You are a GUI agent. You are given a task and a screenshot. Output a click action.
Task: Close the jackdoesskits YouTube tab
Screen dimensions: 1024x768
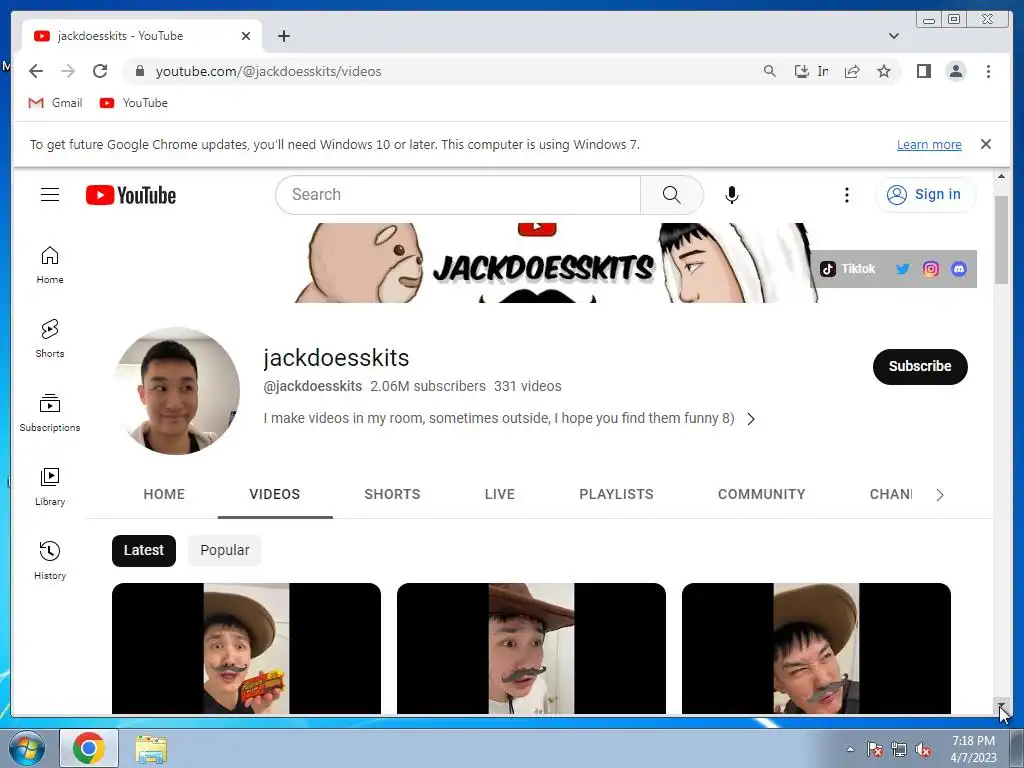[246, 36]
